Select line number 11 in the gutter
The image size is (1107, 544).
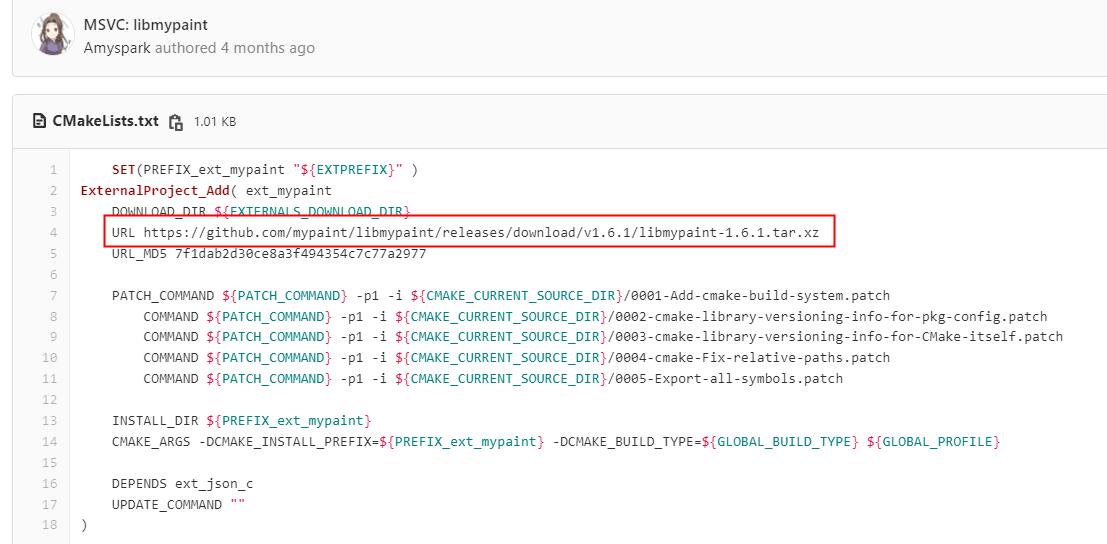click(x=50, y=379)
